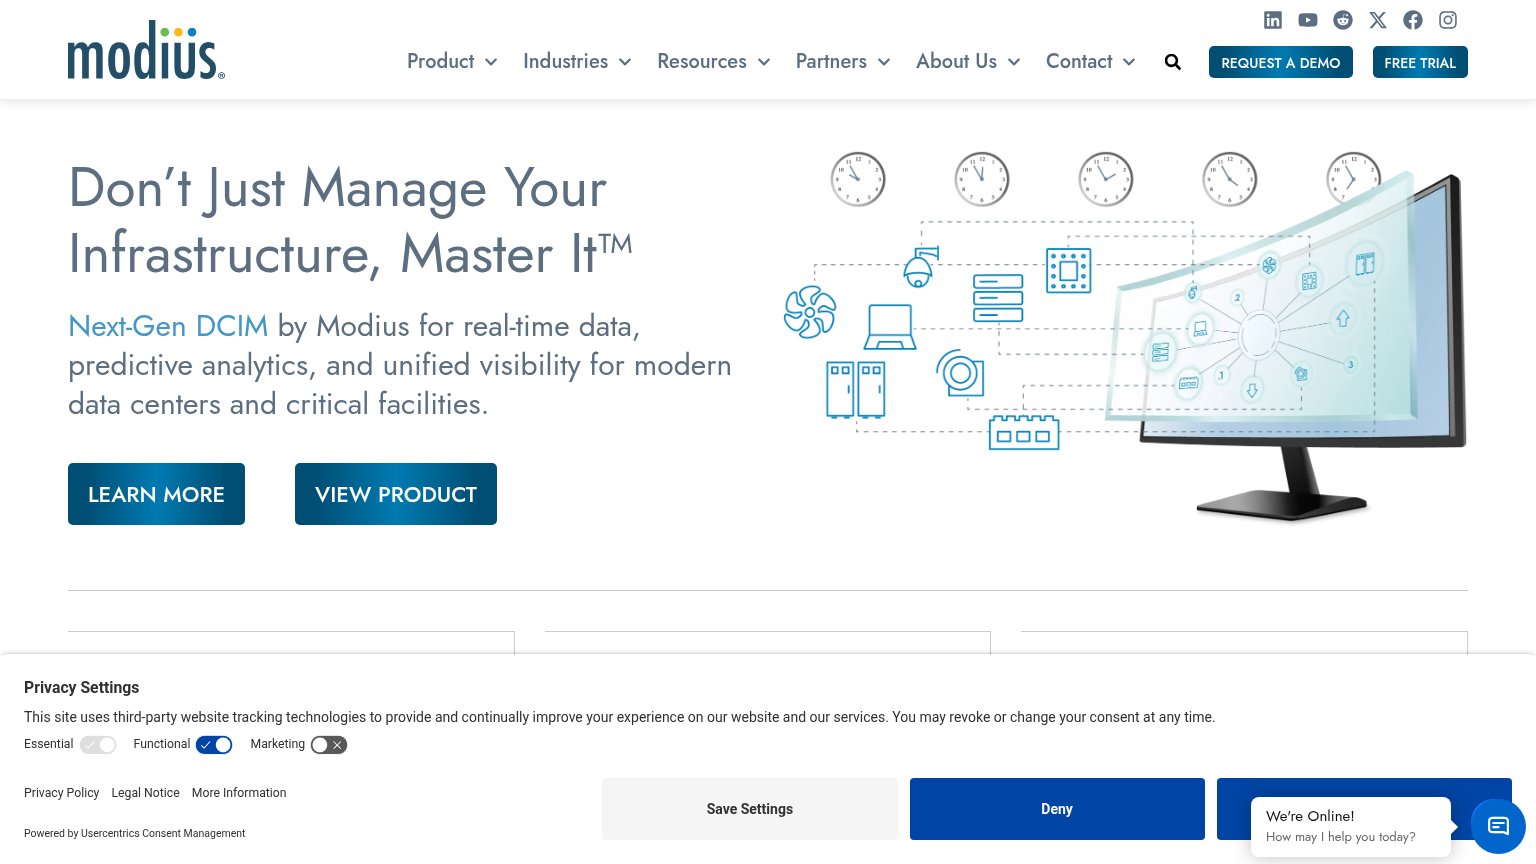The image size is (1536, 864).
Task: Enable the Marketing cookies switch
Action: click(x=329, y=745)
